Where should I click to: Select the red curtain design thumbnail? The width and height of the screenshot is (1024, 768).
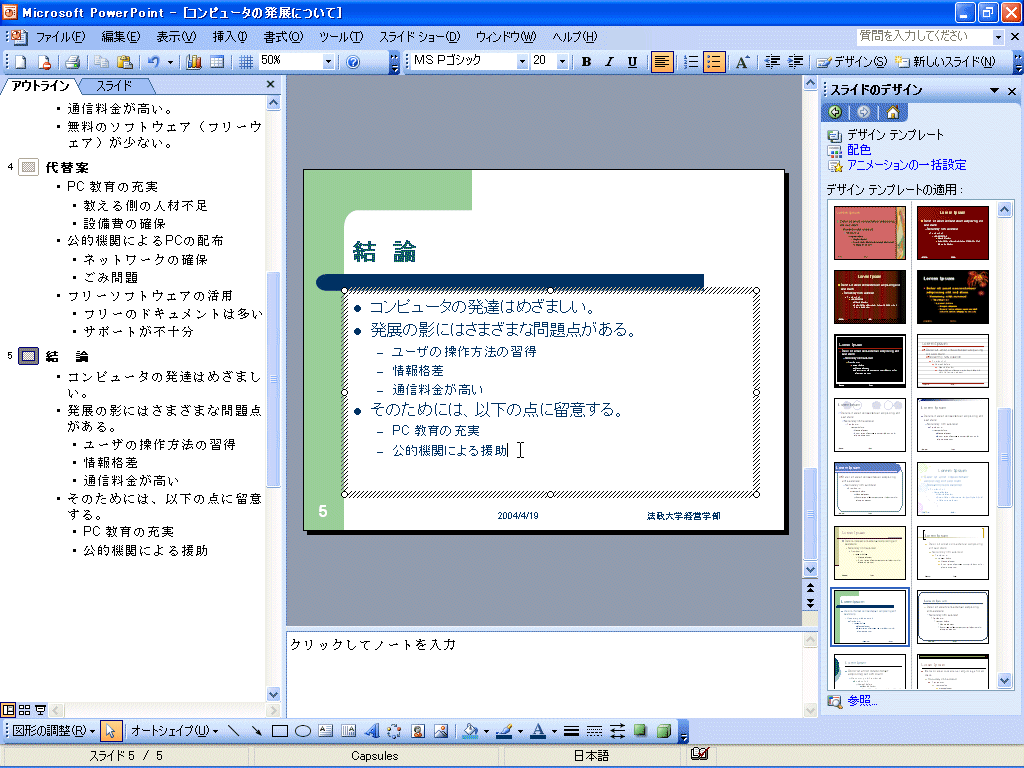(x=869, y=297)
